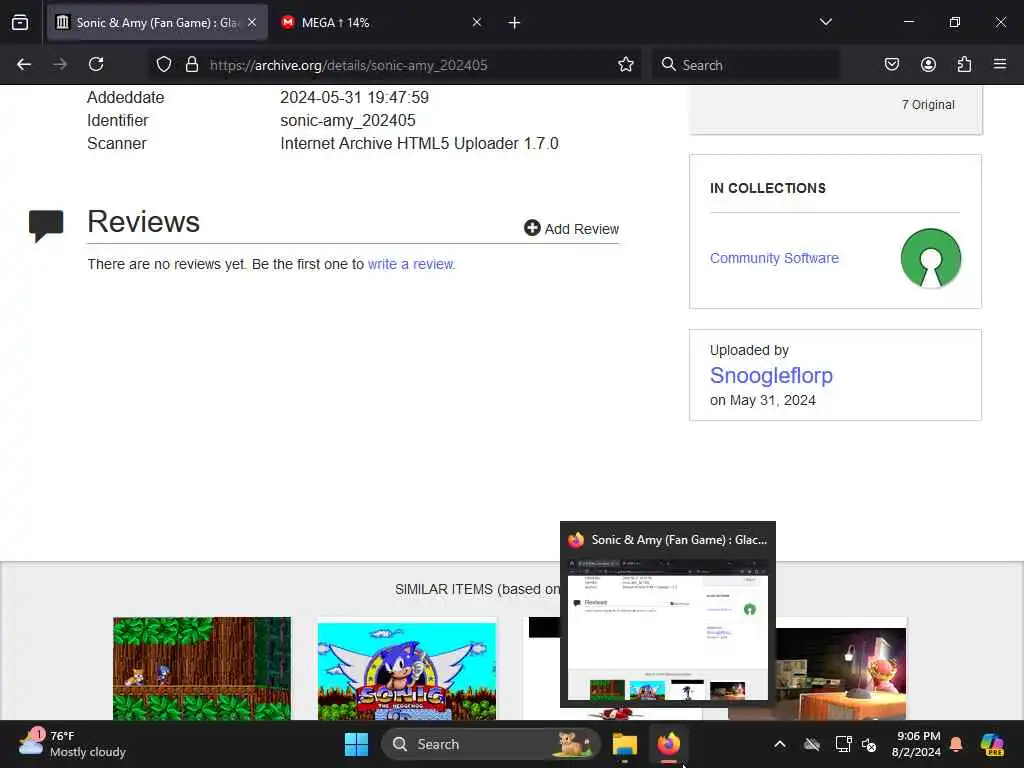1024x768 pixels.
Task: Select Internet Archive HTML5 Uploader 1.7.0 text
Action: point(419,143)
